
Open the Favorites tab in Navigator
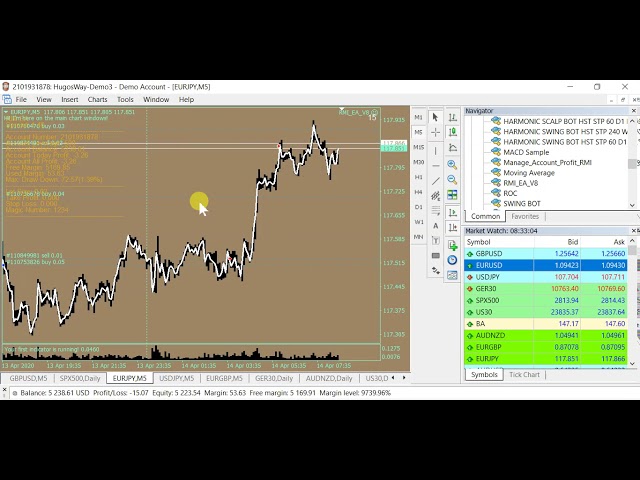point(525,216)
